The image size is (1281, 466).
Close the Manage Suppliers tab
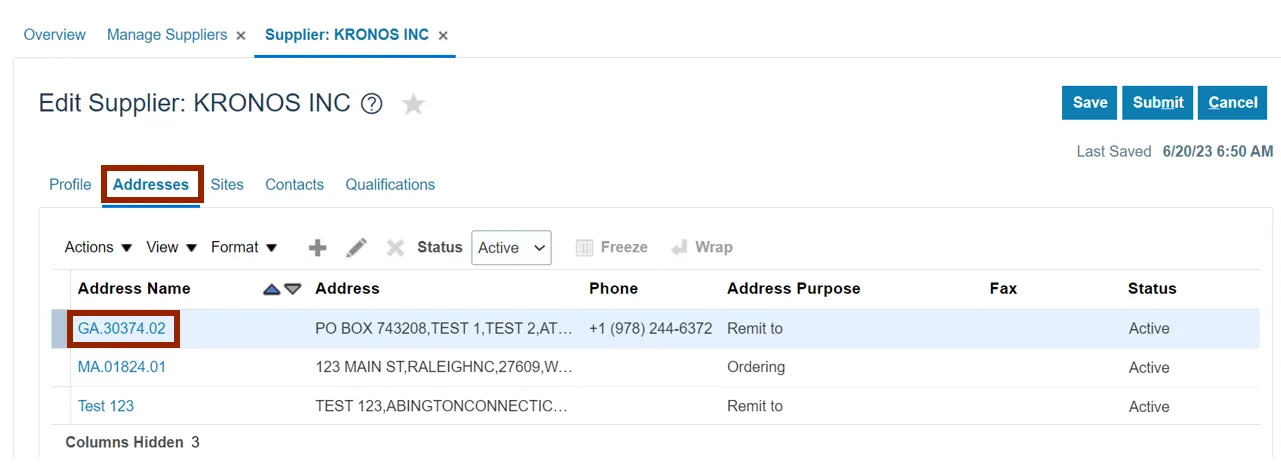pyautogui.click(x=241, y=35)
